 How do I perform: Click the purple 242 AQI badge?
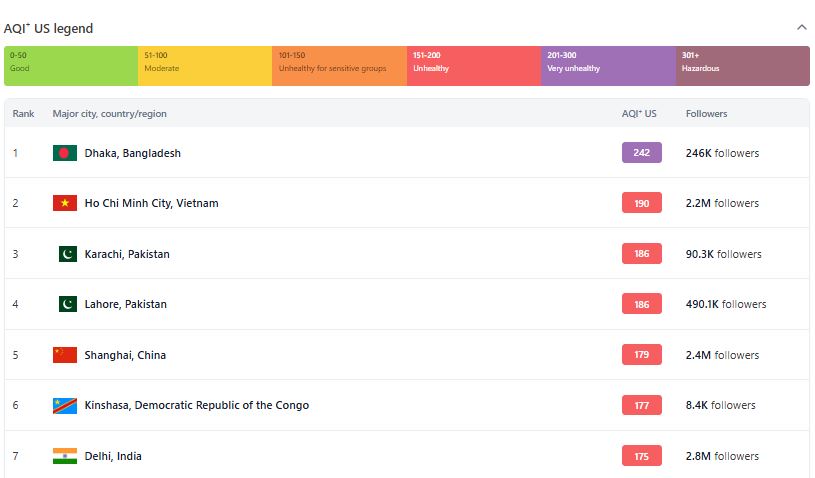[x=642, y=153]
